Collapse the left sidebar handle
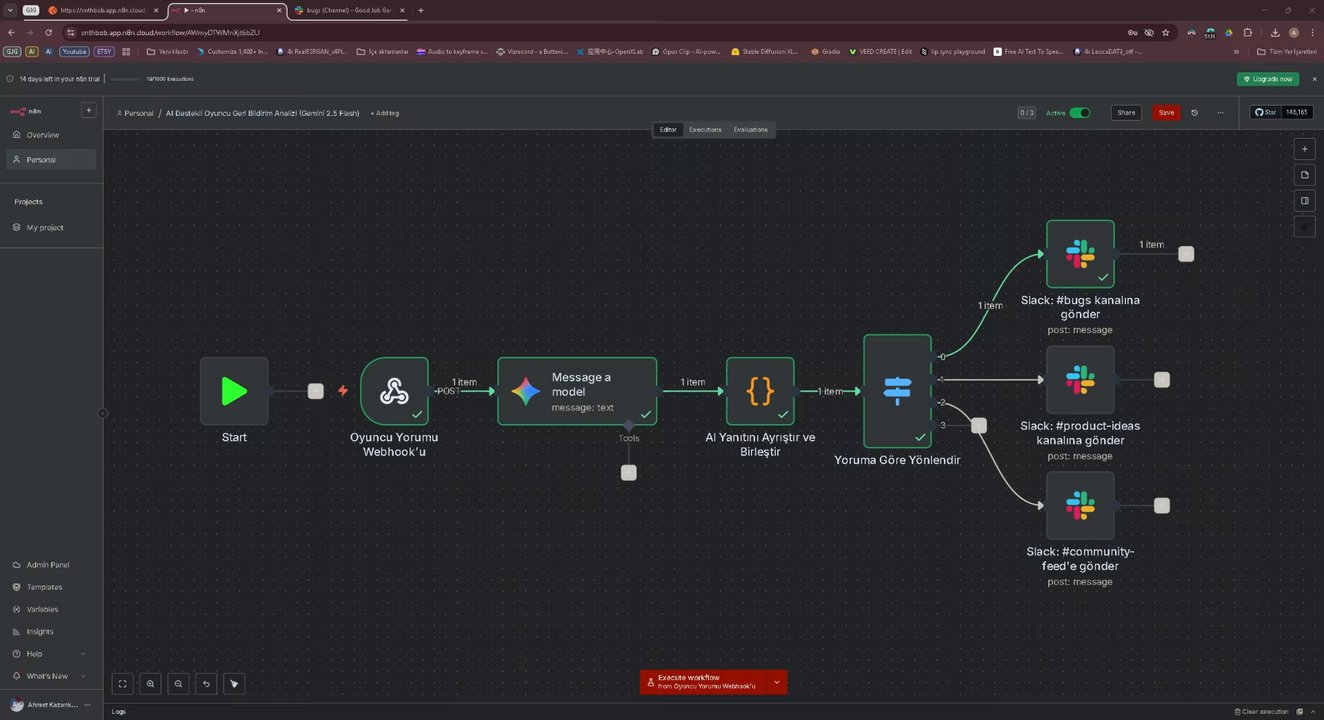Viewport: 1324px width, 720px height. 103,413
